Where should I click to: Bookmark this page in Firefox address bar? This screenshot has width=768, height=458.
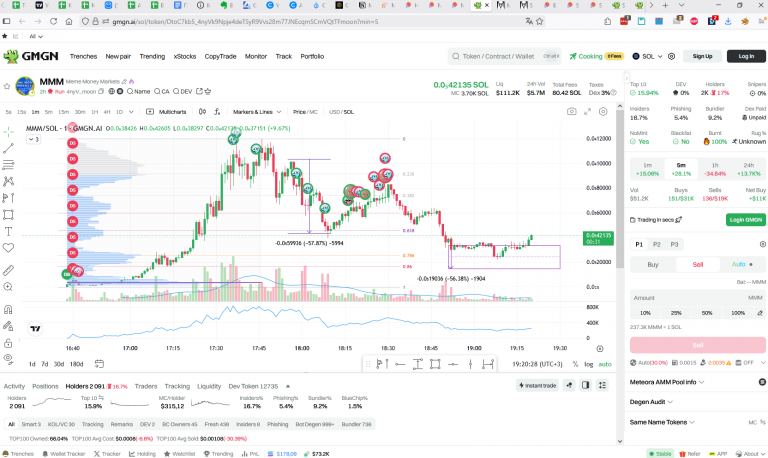(540, 22)
